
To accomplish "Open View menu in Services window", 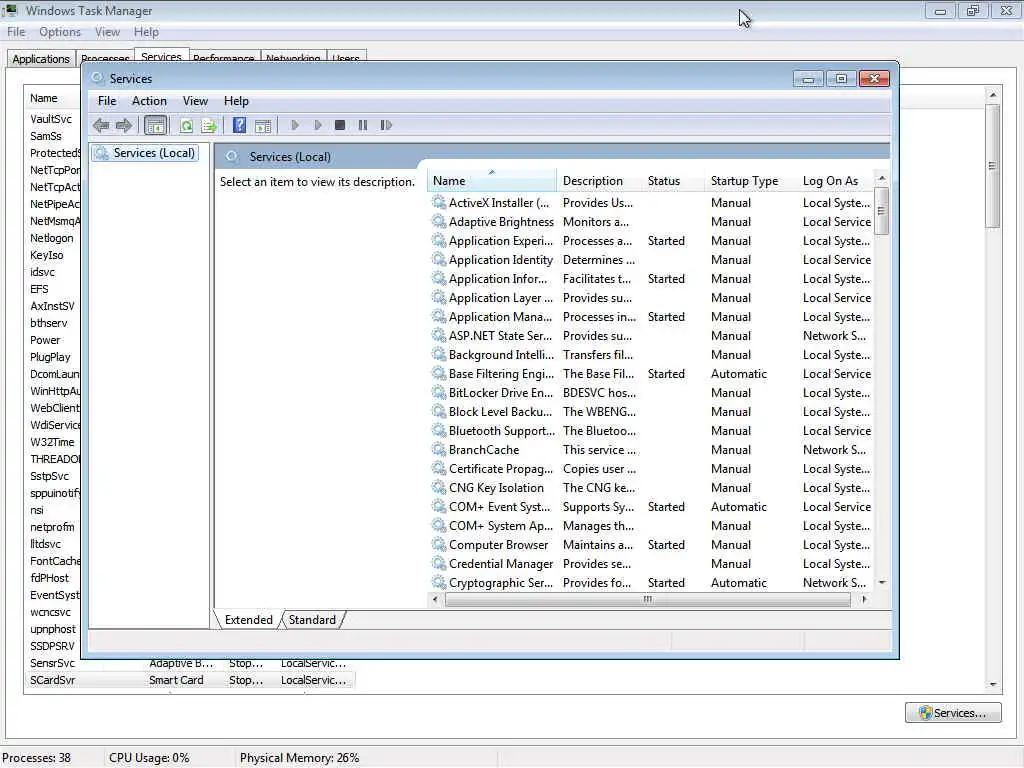I will click(x=195, y=101).
